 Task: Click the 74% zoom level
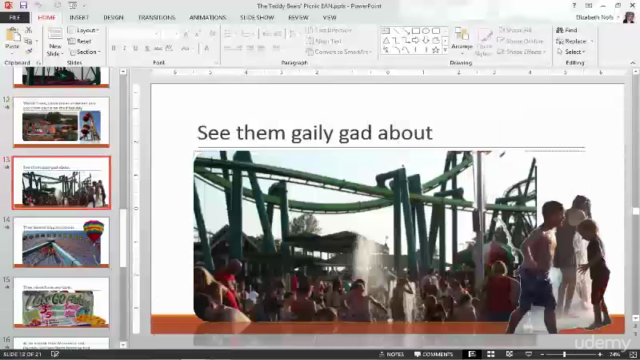pos(615,354)
